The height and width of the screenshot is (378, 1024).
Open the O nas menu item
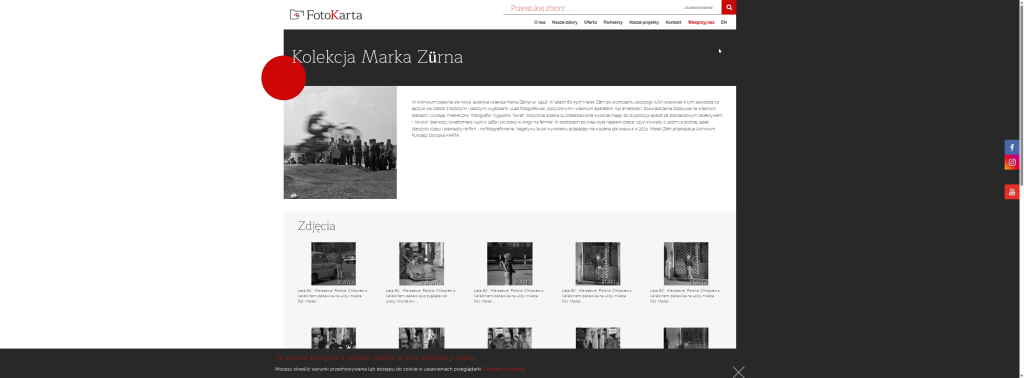point(539,22)
